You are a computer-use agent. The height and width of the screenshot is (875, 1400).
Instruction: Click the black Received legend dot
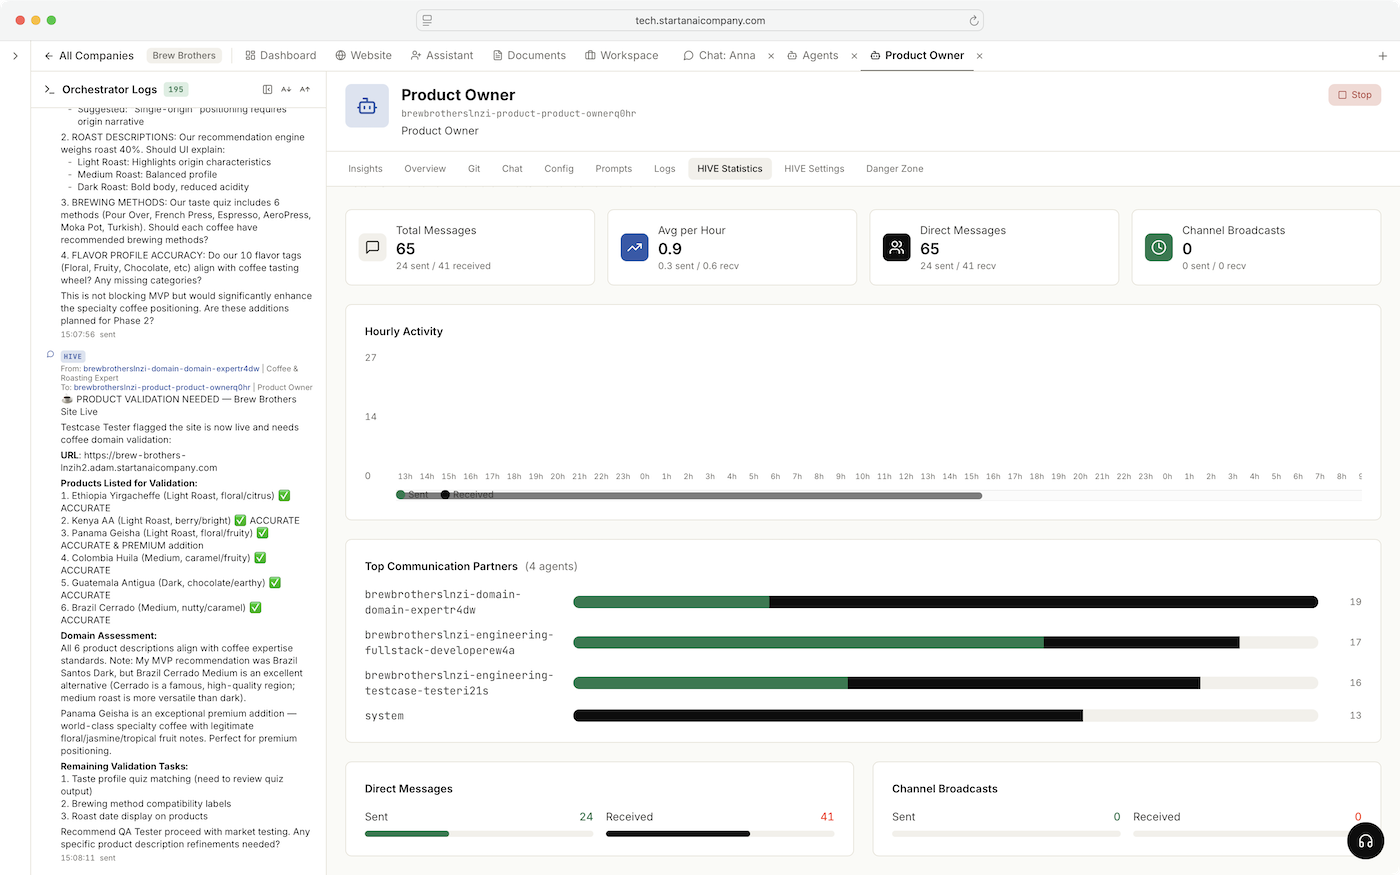(445, 495)
